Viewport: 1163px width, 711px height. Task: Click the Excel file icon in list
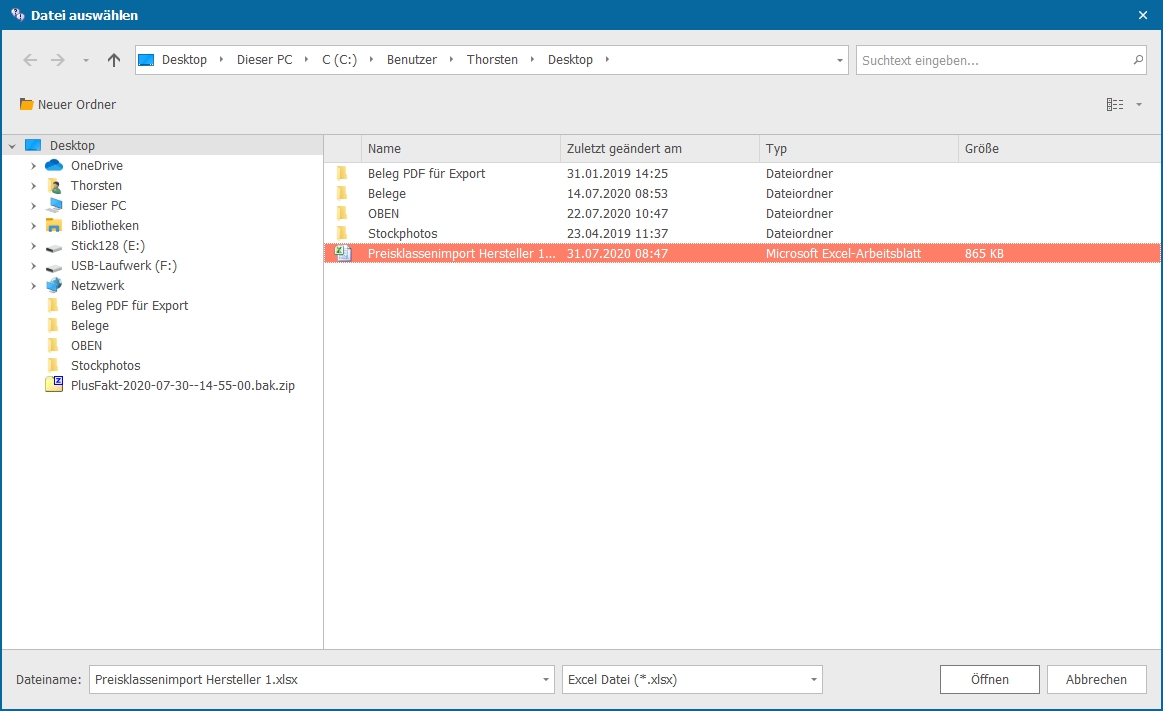point(343,254)
